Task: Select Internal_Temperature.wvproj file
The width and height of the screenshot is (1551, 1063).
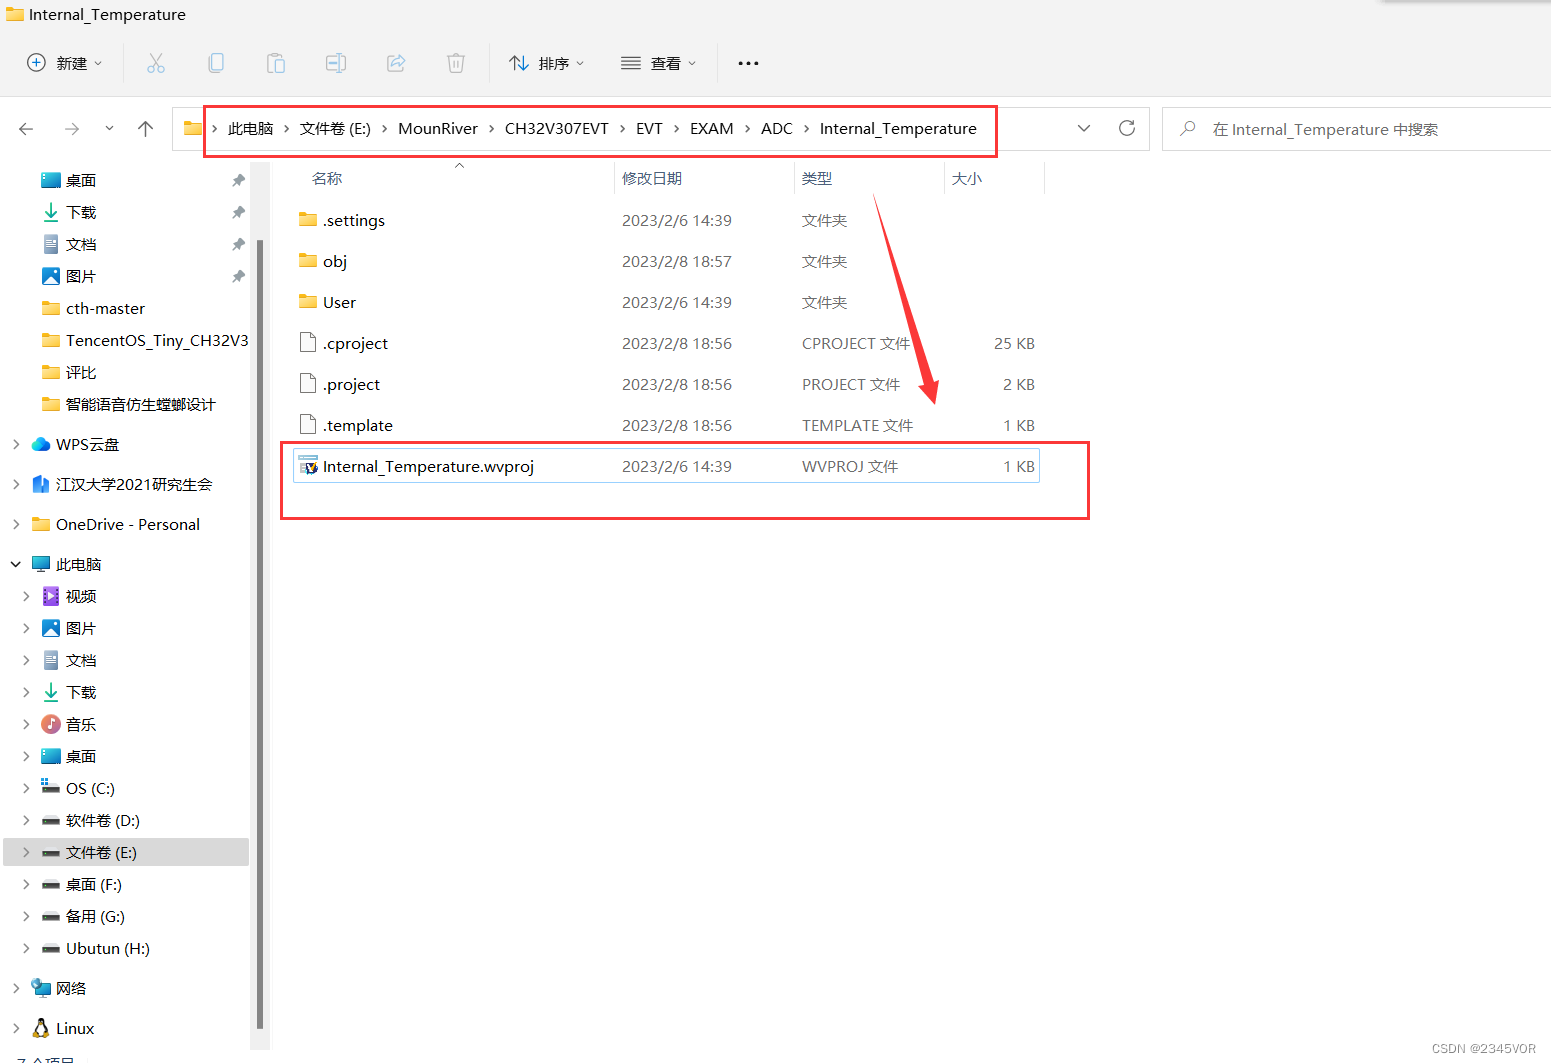Action: (x=666, y=467)
